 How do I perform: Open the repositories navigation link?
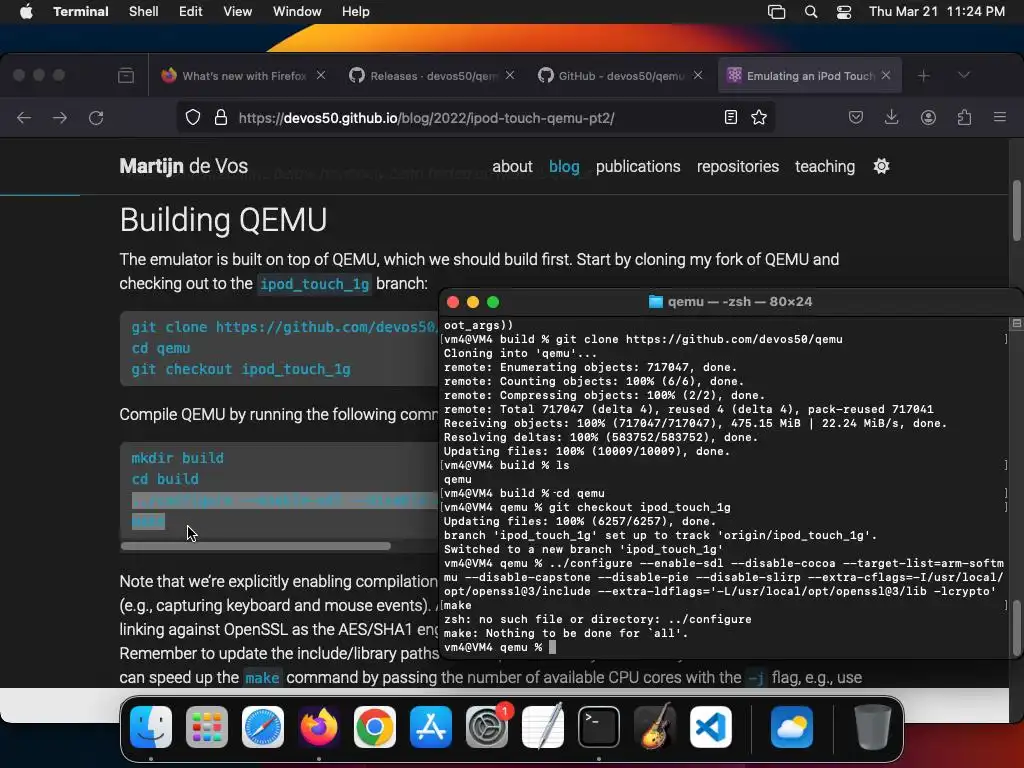pos(738,167)
